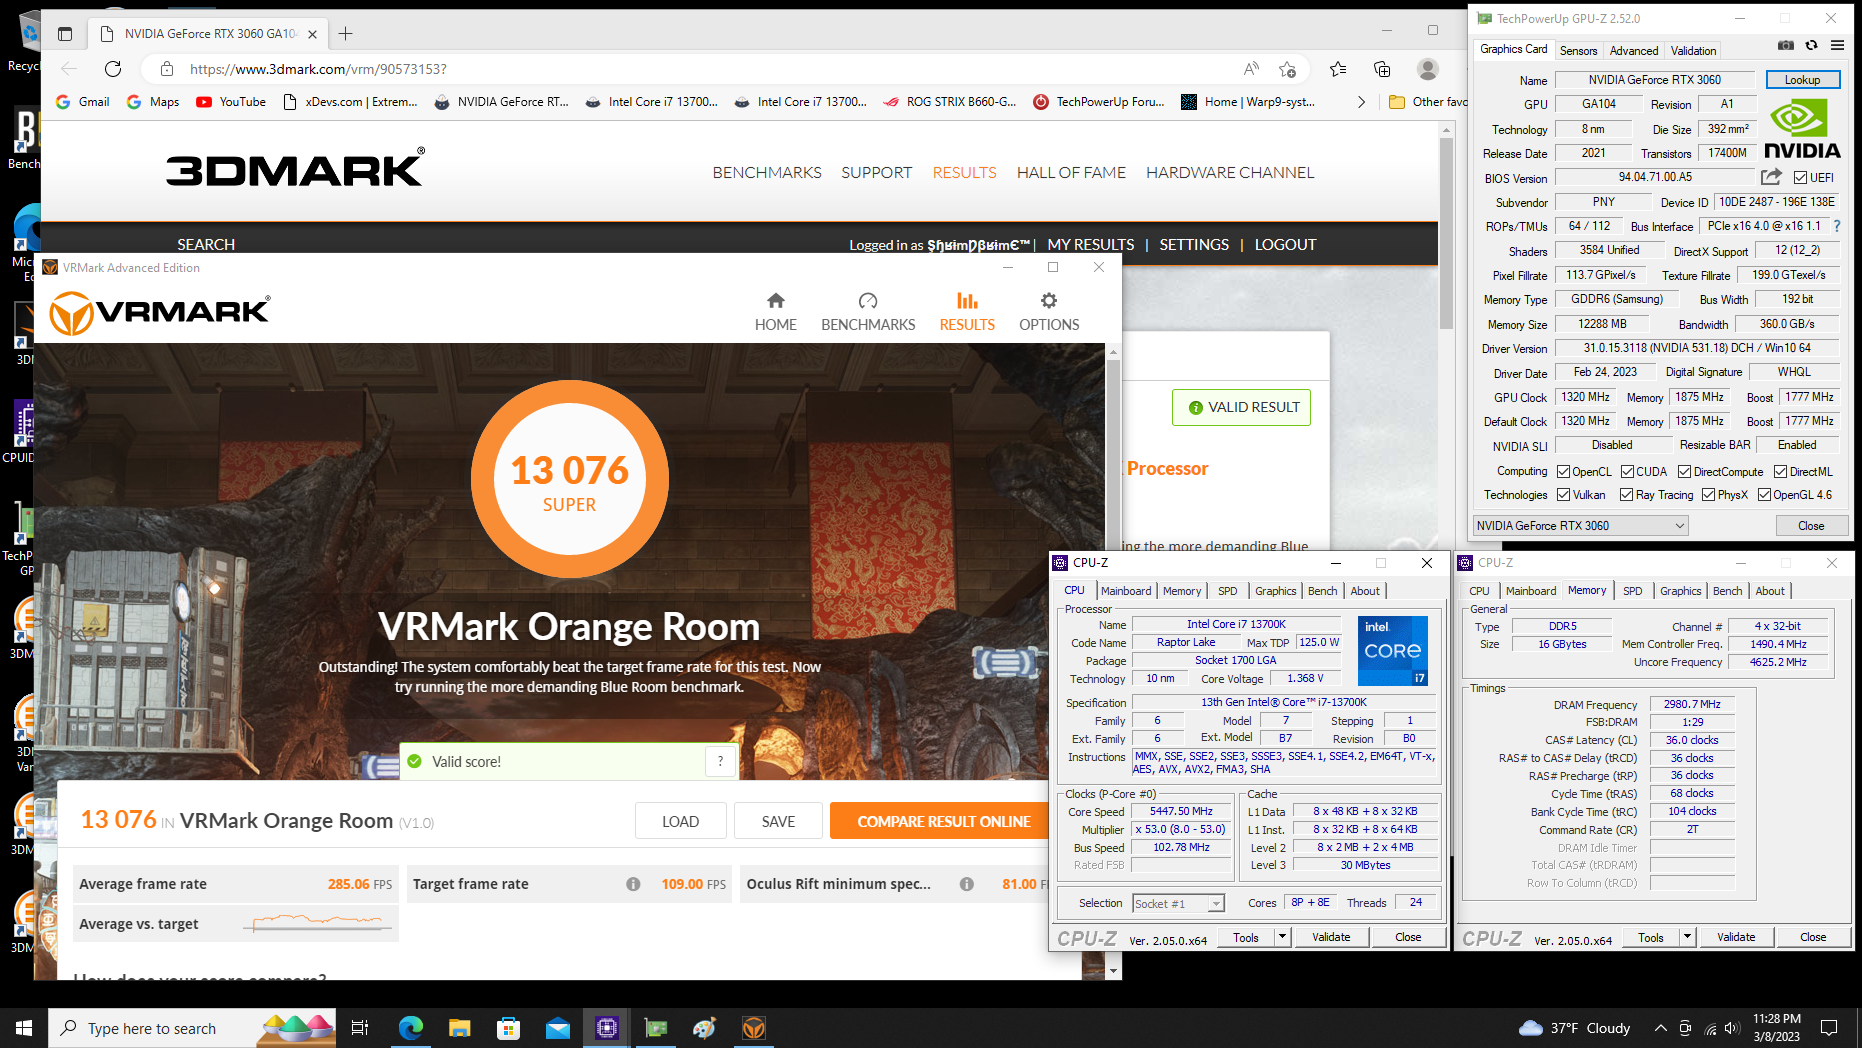1862x1048 pixels.
Task: Toggle the CUDA checkbox
Action: (x=1627, y=471)
